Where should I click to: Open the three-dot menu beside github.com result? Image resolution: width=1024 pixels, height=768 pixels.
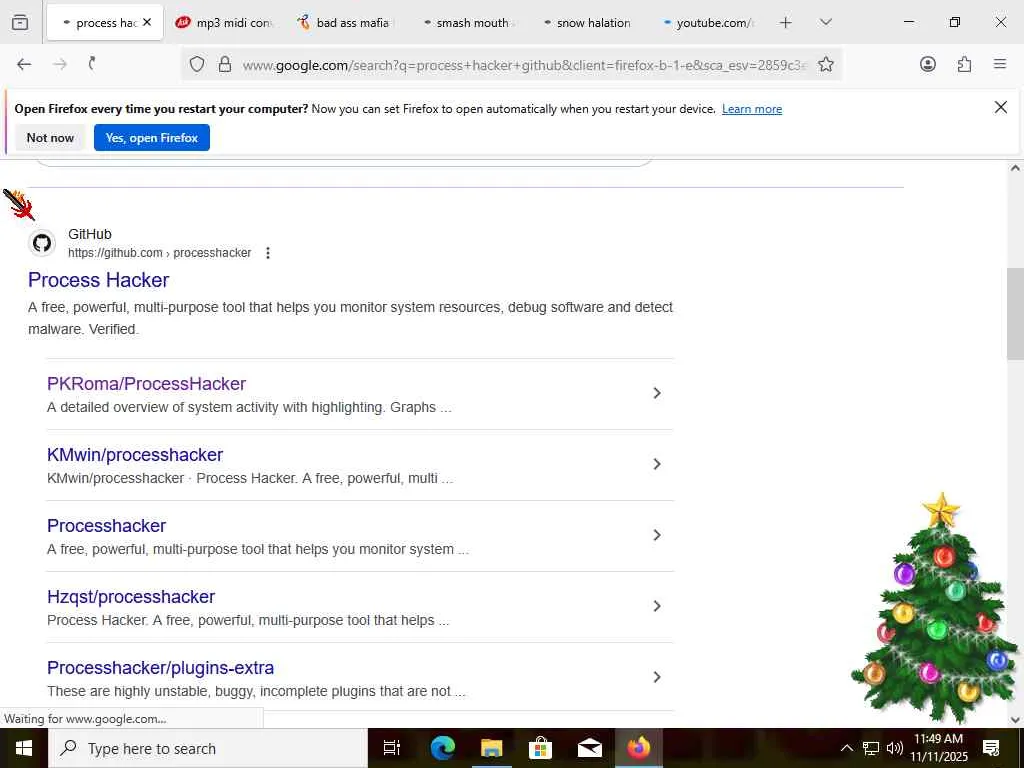268,253
